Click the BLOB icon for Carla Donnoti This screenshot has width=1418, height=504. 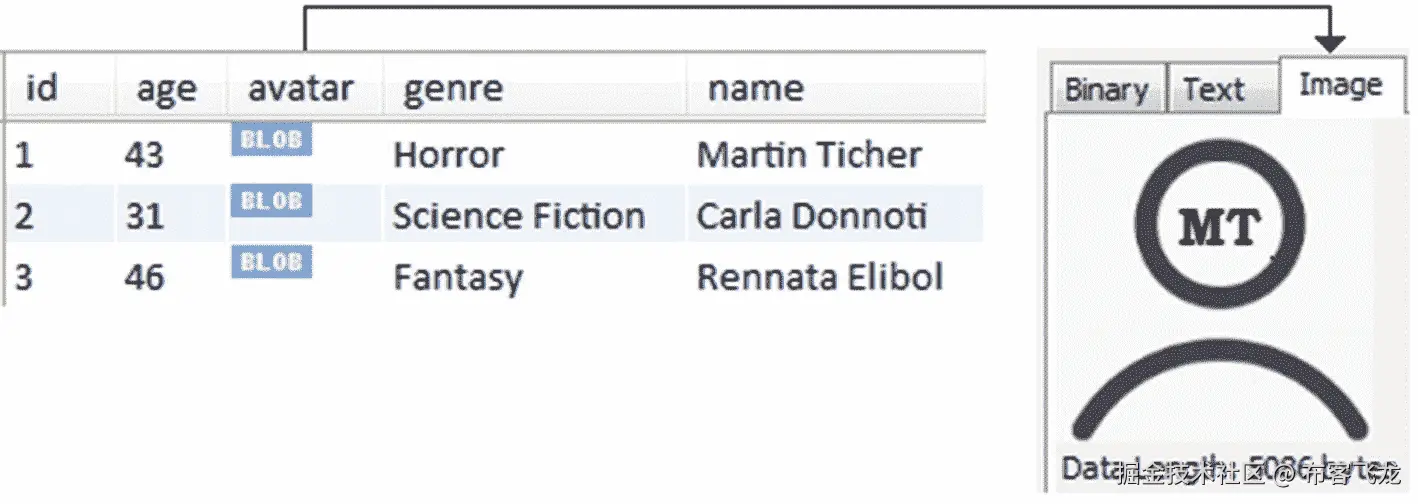tap(271, 201)
